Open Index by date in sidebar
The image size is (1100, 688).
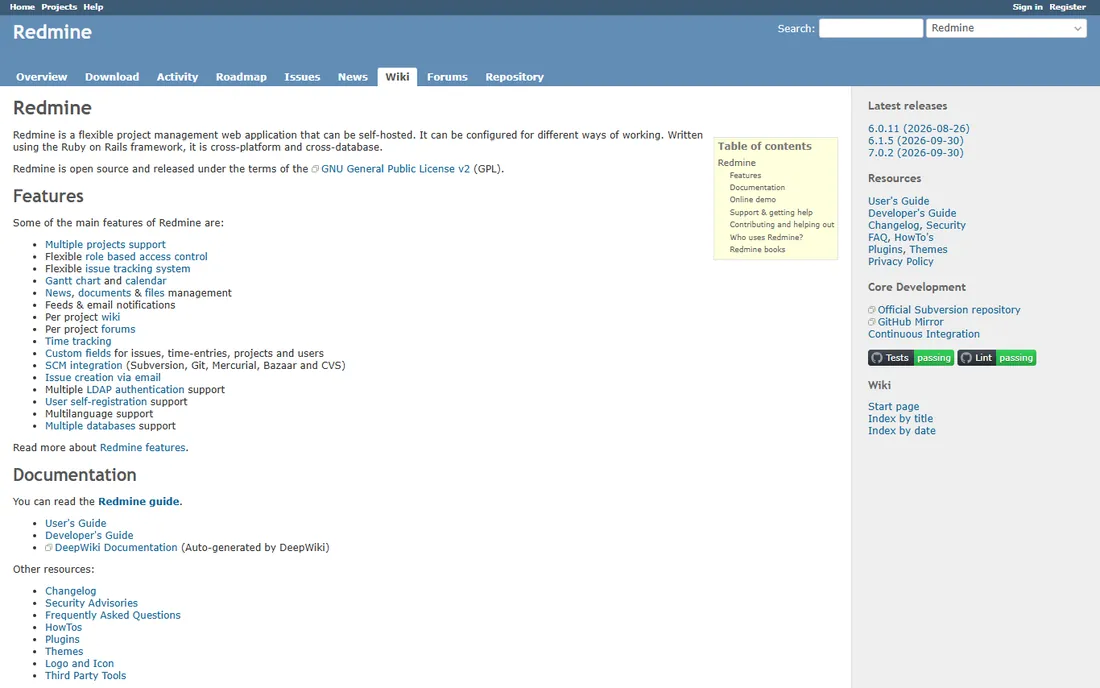pyautogui.click(x=901, y=431)
